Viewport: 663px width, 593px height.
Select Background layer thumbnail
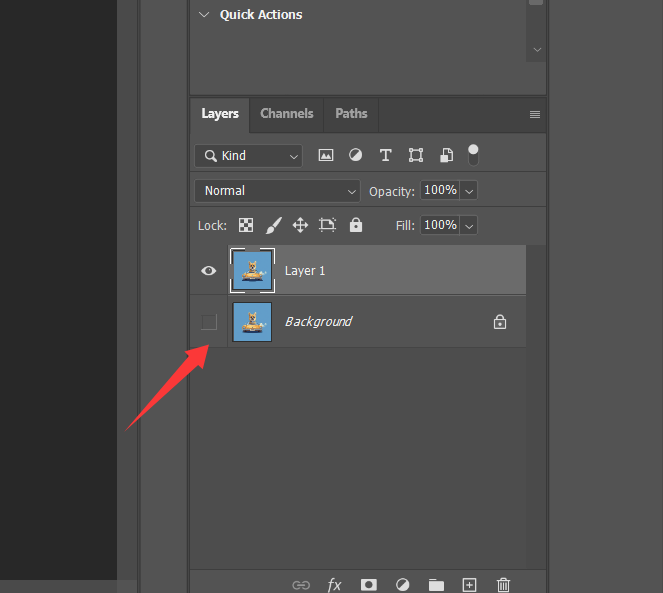(x=252, y=322)
